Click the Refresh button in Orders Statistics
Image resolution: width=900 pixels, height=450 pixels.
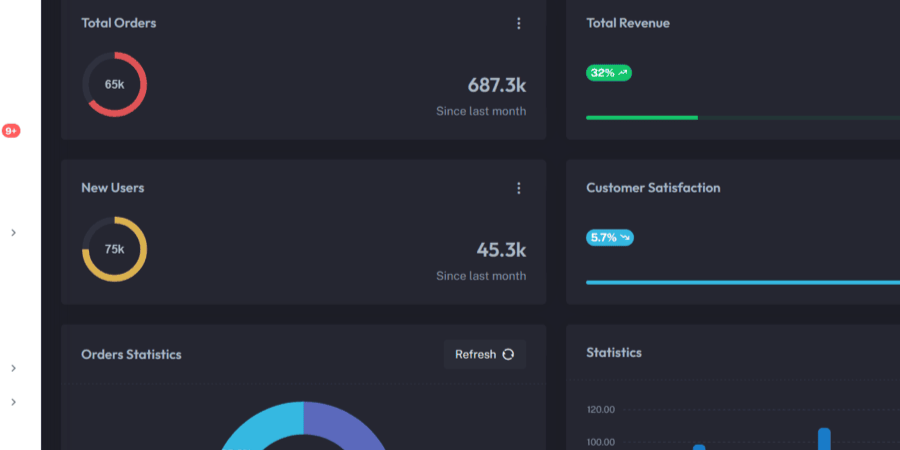(485, 354)
